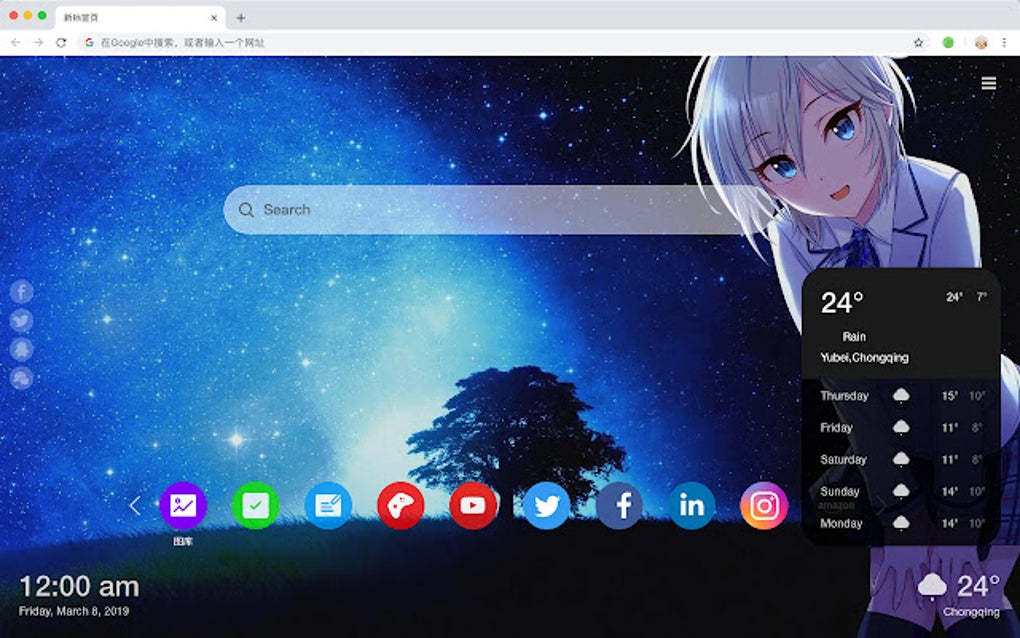1020x638 pixels.
Task: Select the Thursday forecast row
Action: click(x=902, y=395)
